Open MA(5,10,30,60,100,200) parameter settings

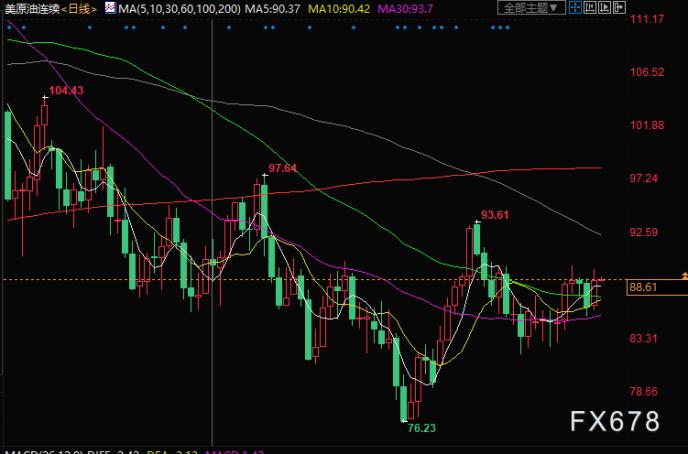pyautogui.click(x=179, y=8)
